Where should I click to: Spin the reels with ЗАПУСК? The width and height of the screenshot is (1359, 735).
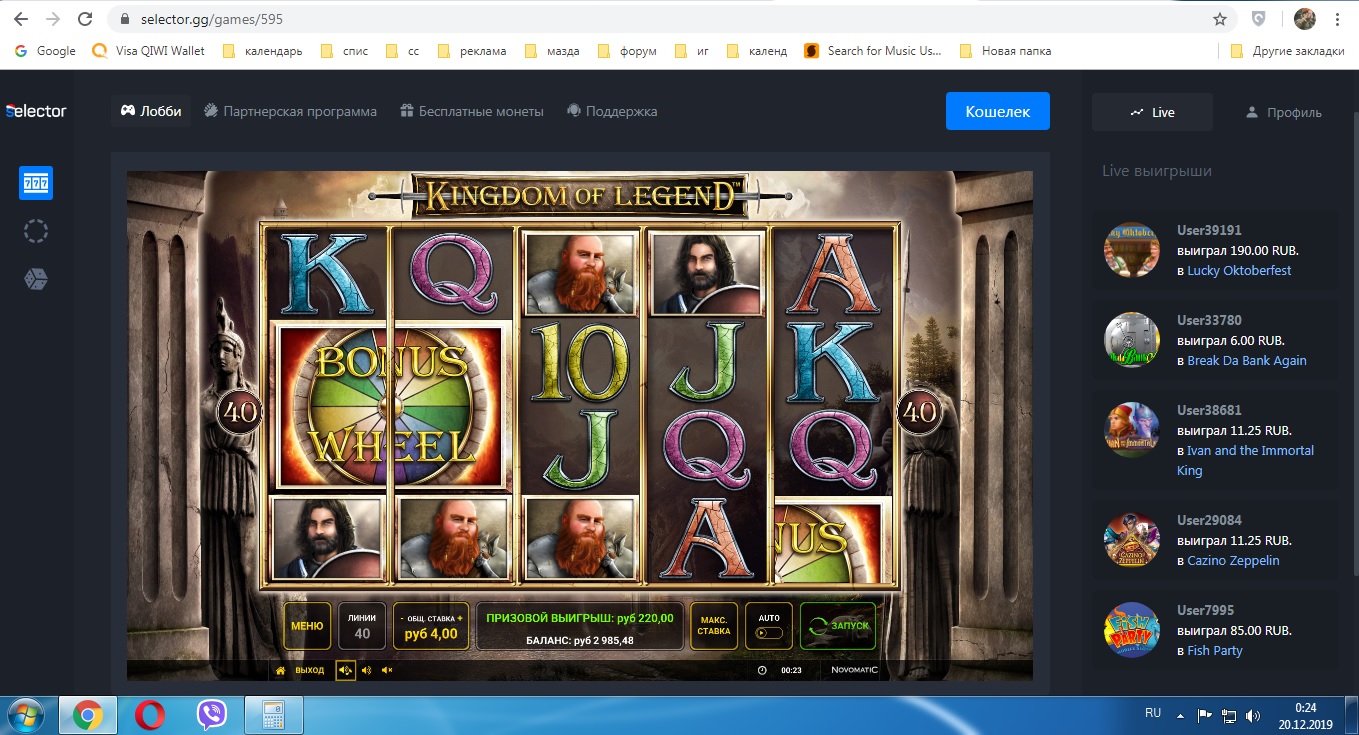(837, 626)
